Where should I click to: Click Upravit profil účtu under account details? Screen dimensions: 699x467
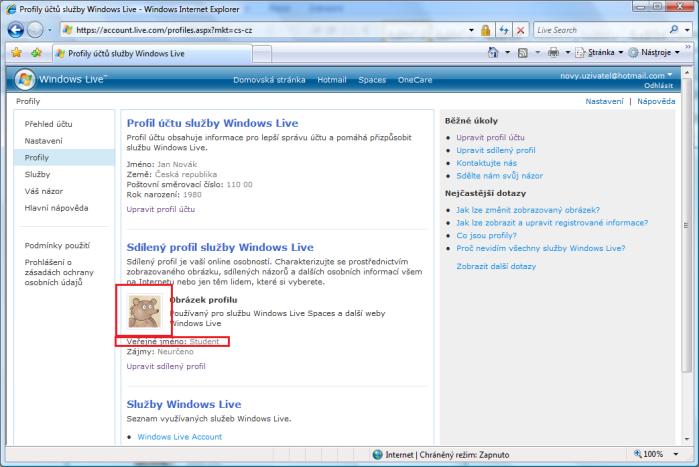coord(160,209)
